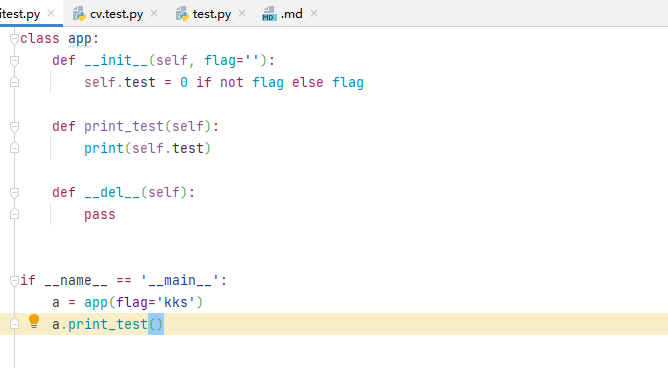Click the Markdown file icon on .md tab
This screenshot has height=368, width=668.
269,14
